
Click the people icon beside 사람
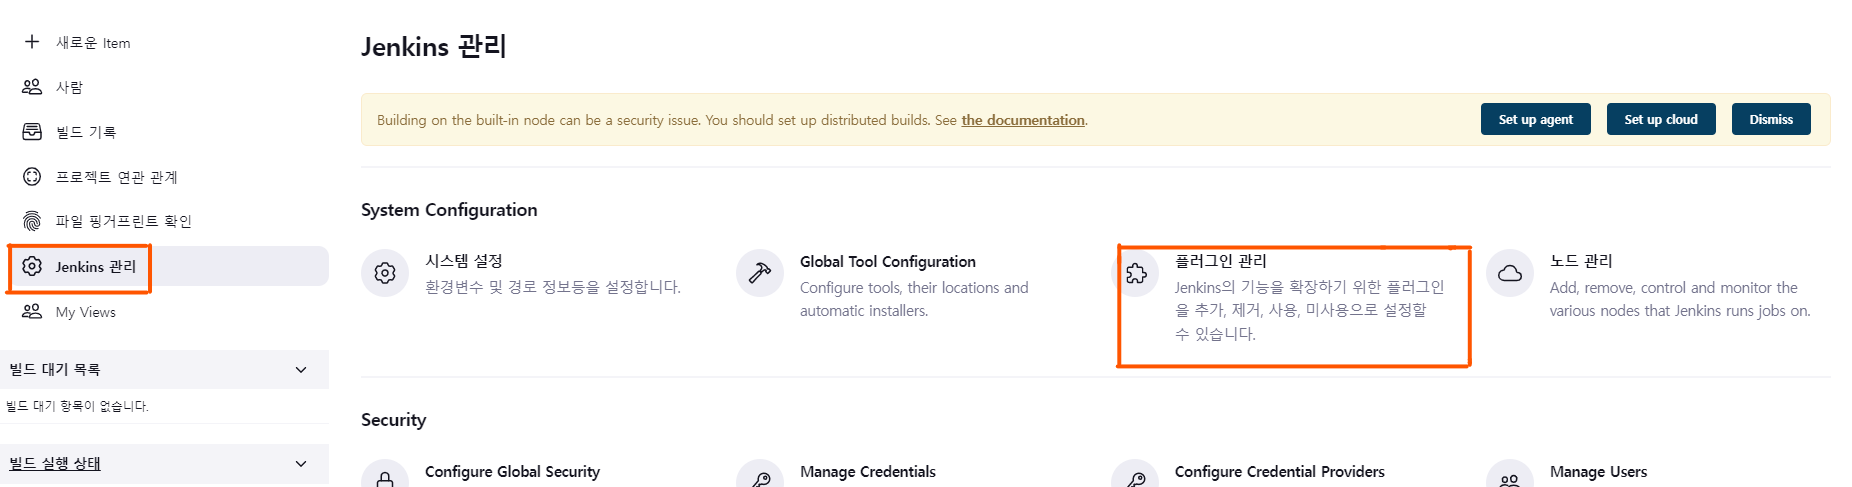(32, 86)
